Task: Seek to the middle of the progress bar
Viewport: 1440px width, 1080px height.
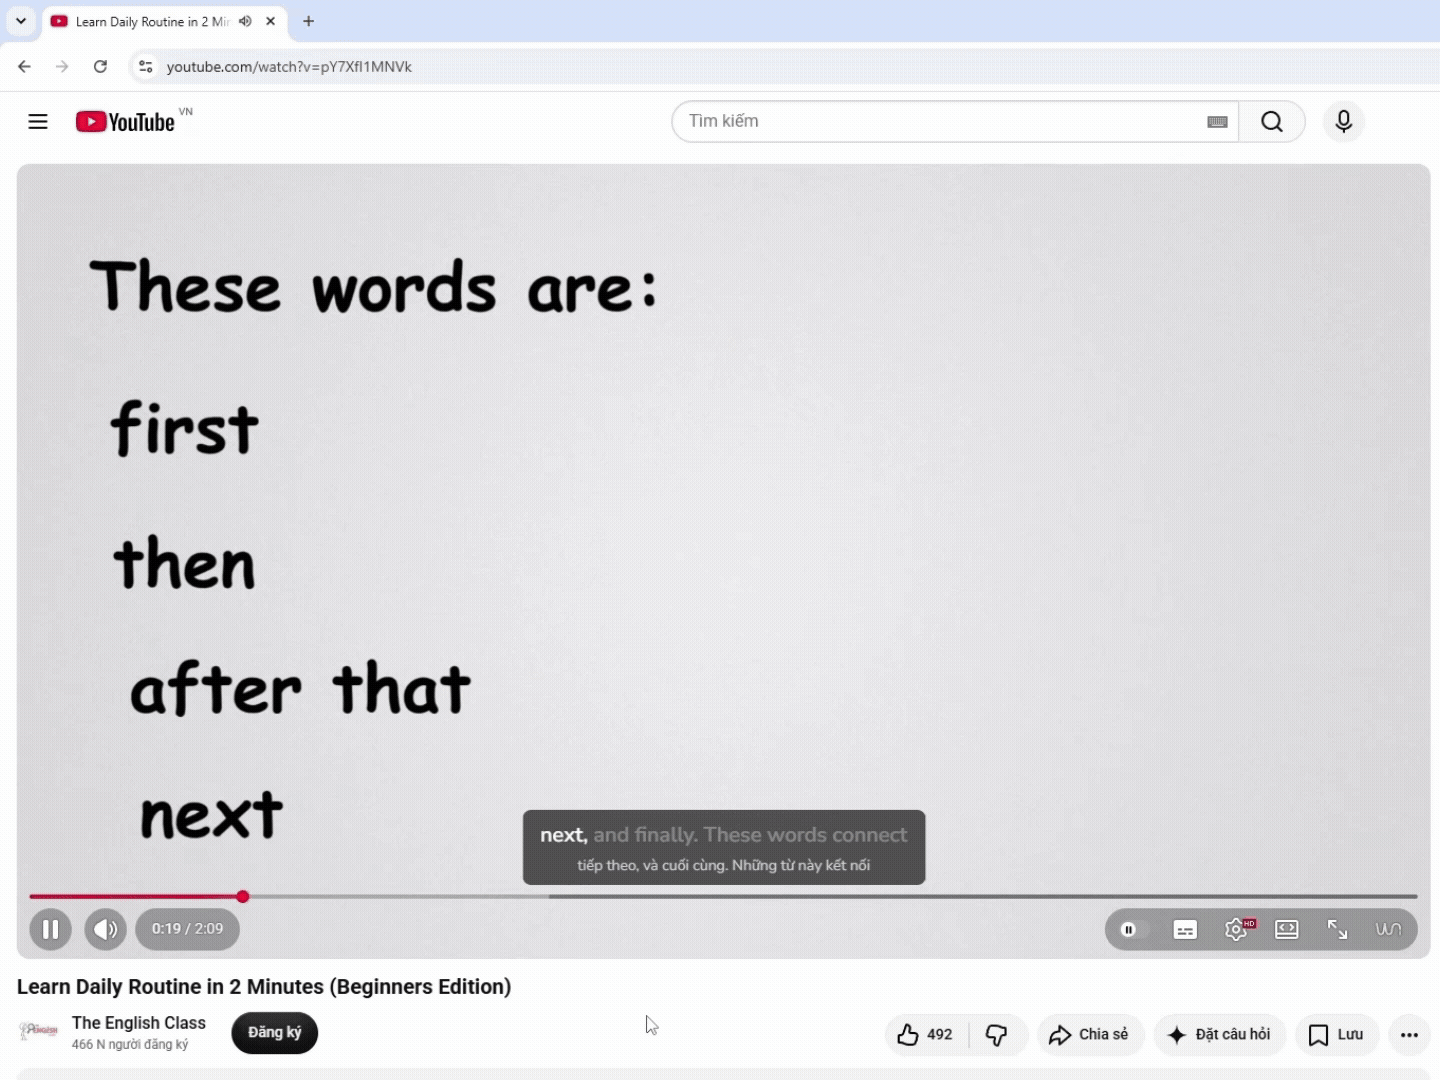Action: pos(723,897)
